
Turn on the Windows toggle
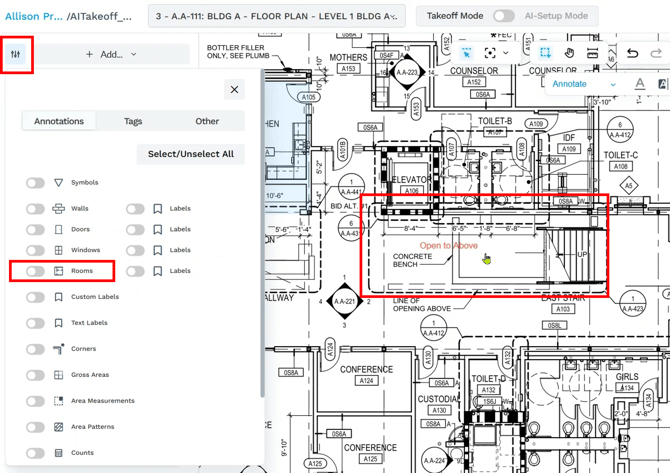(35, 250)
